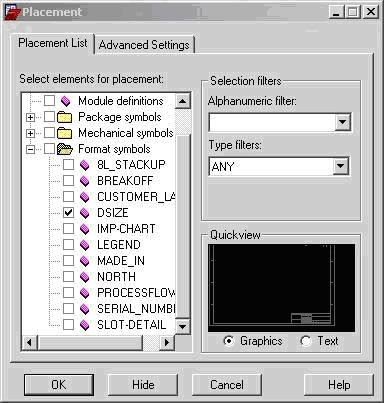Click the 8L_STACKUP symbol icon
The image size is (384, 403).
(x=85, y=165)
